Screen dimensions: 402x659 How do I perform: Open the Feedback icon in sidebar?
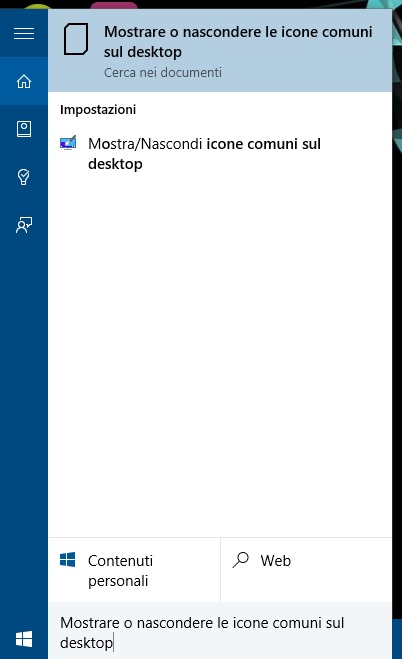[x=24, y=225]
